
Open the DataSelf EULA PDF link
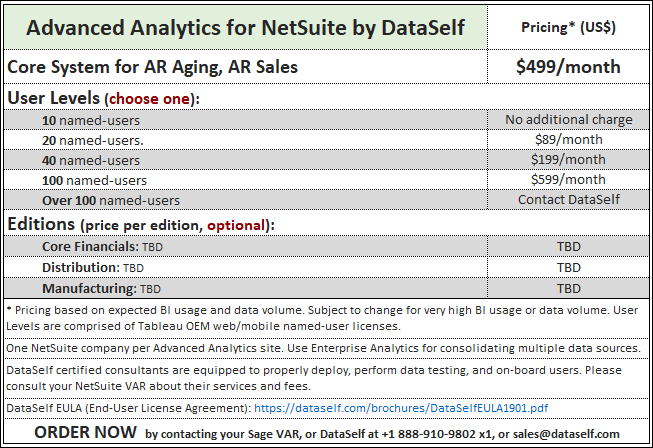coord(401,408)
